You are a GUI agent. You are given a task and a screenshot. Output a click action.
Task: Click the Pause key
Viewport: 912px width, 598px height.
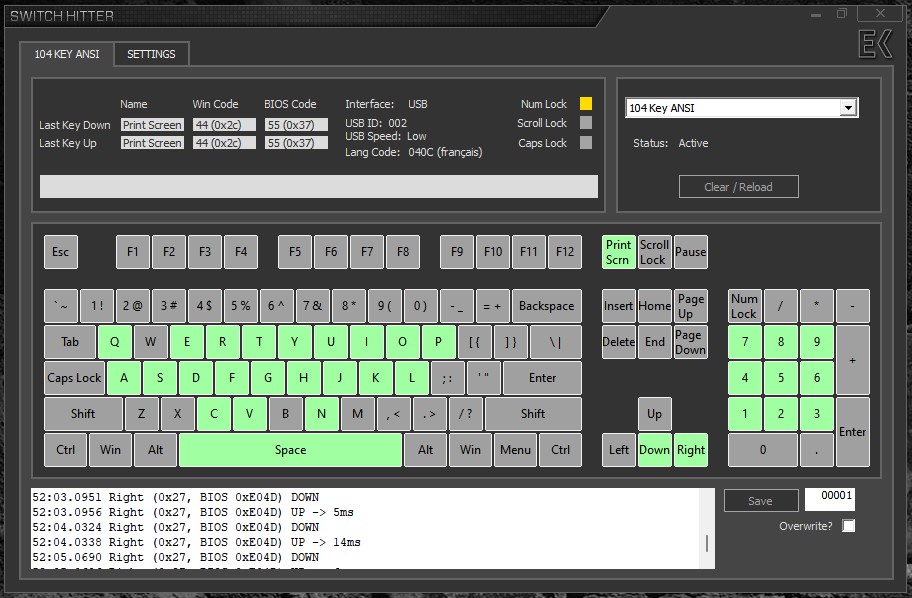pos(690,252)
